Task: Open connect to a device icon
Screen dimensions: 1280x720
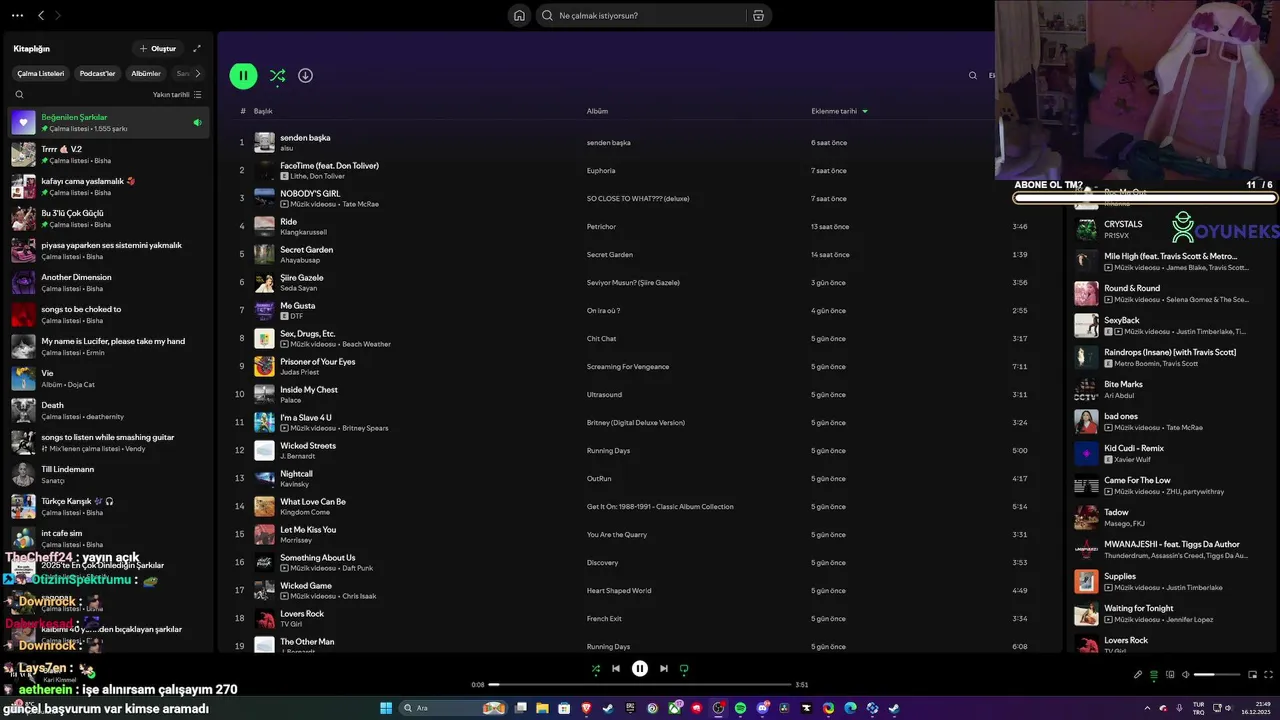Action: tap(1169, 675)
